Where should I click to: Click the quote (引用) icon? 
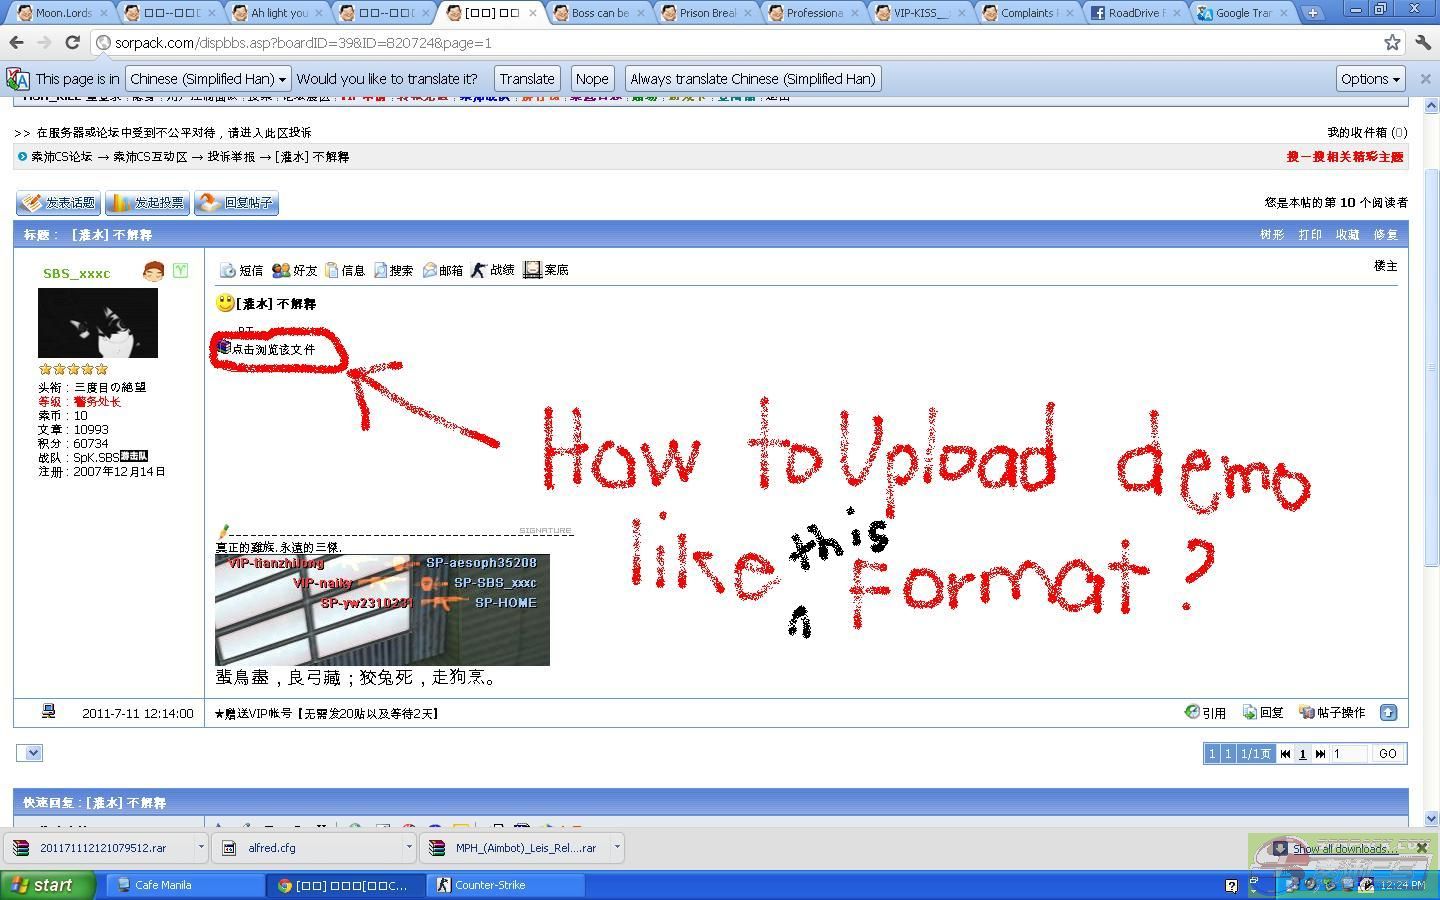1192,712
